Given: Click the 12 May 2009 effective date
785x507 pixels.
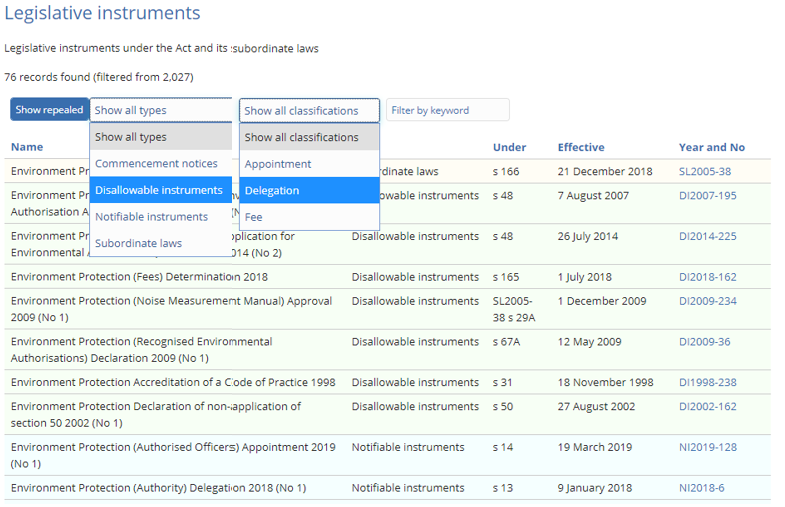Looking at the screenshot, I should pyautogui.click(x=589, y=342).
